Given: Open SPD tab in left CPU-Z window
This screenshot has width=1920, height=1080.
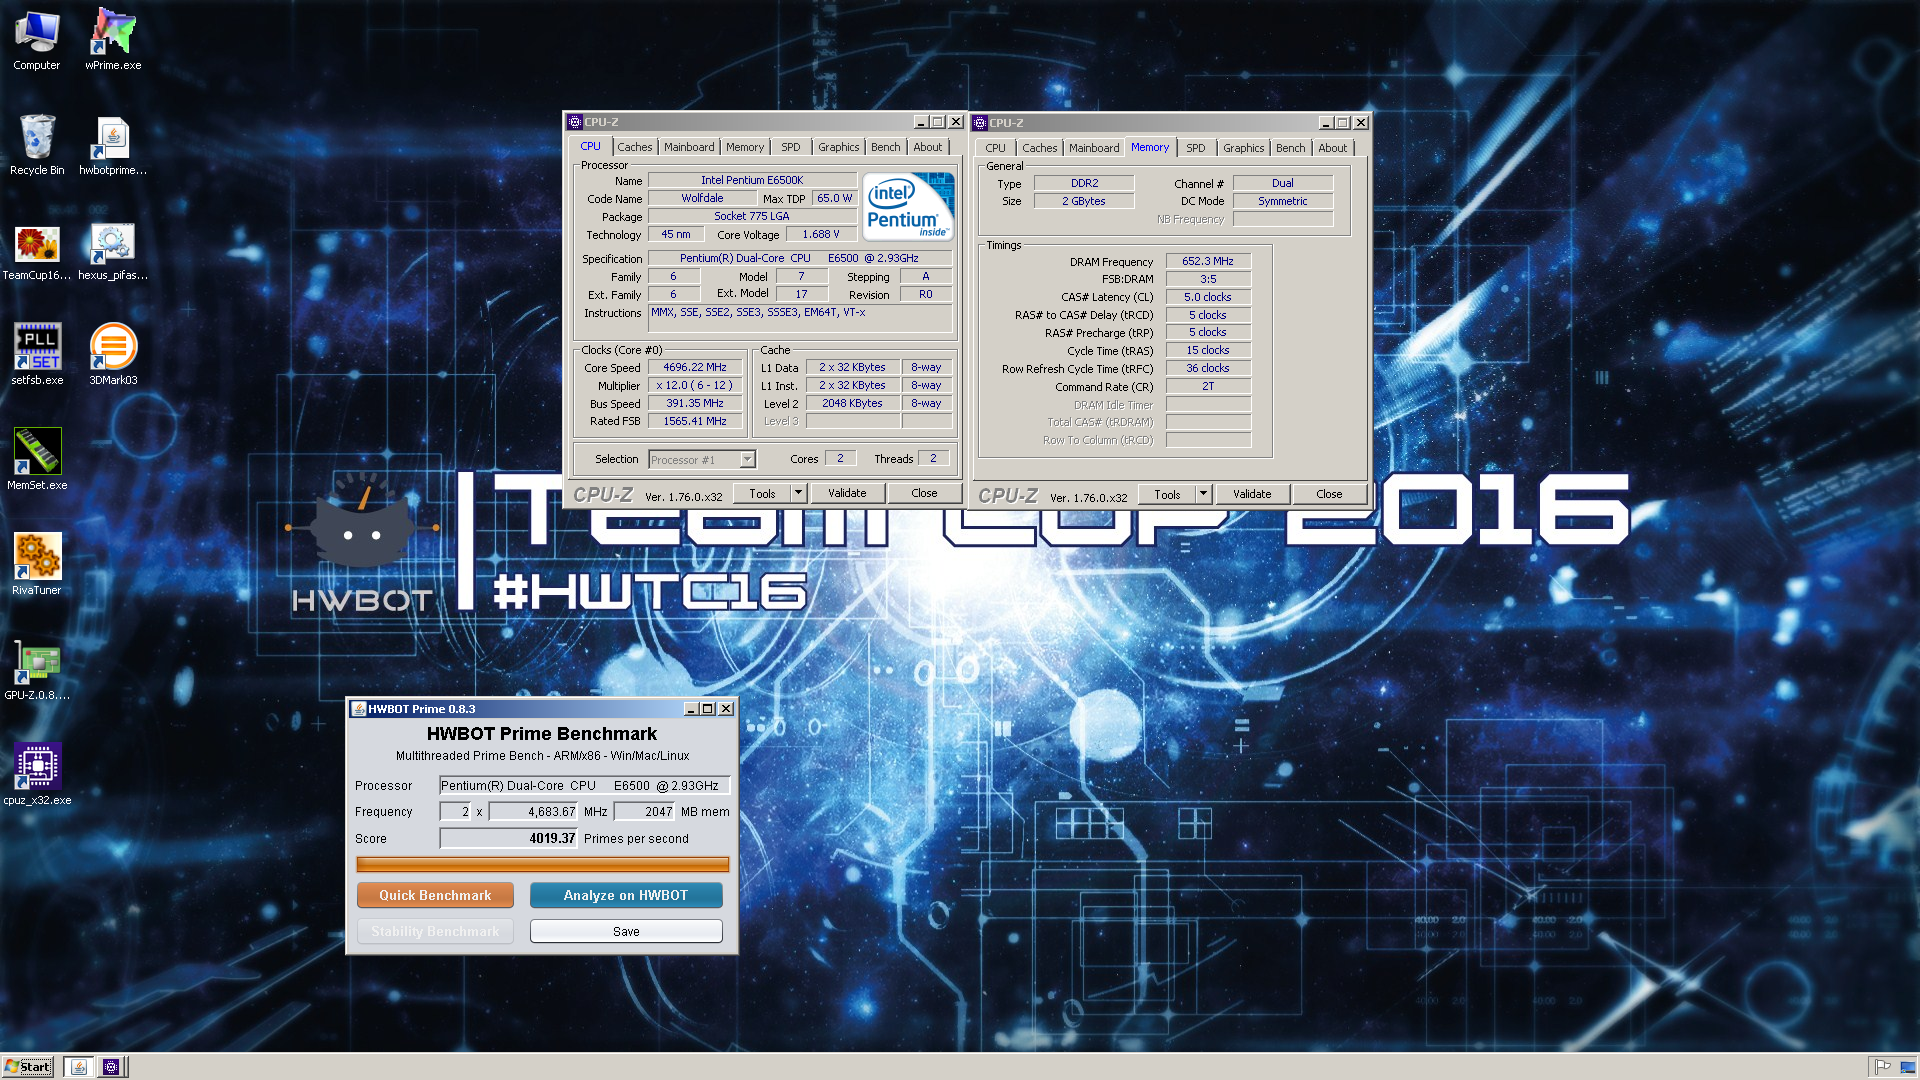Looking at the screenshot, I should 791,147.
